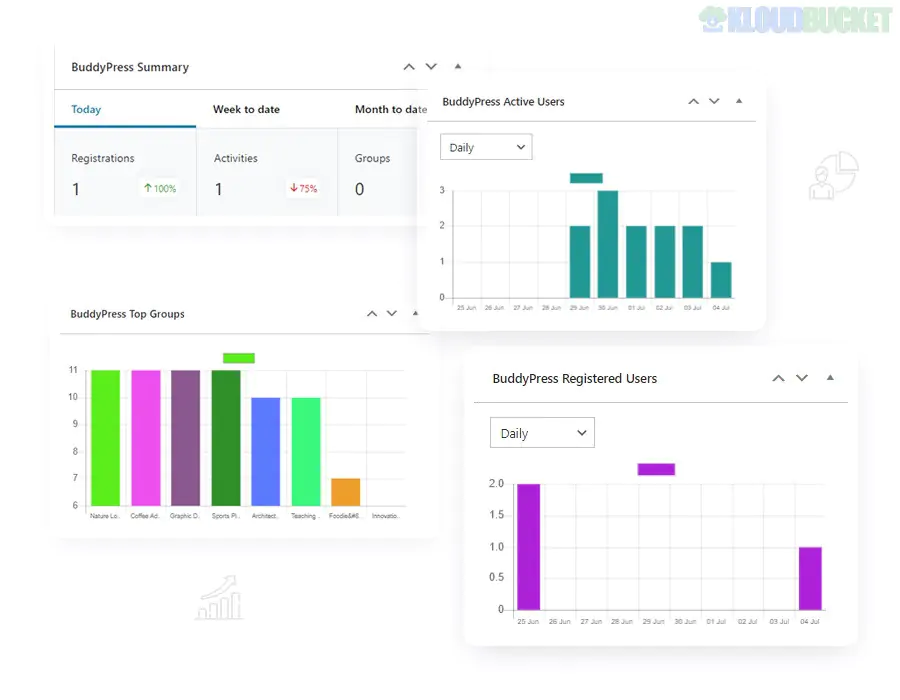Move the BuddyPress Registered Users widget up
The width and height of the screenshot is (900, 700).
pos(778,378)
